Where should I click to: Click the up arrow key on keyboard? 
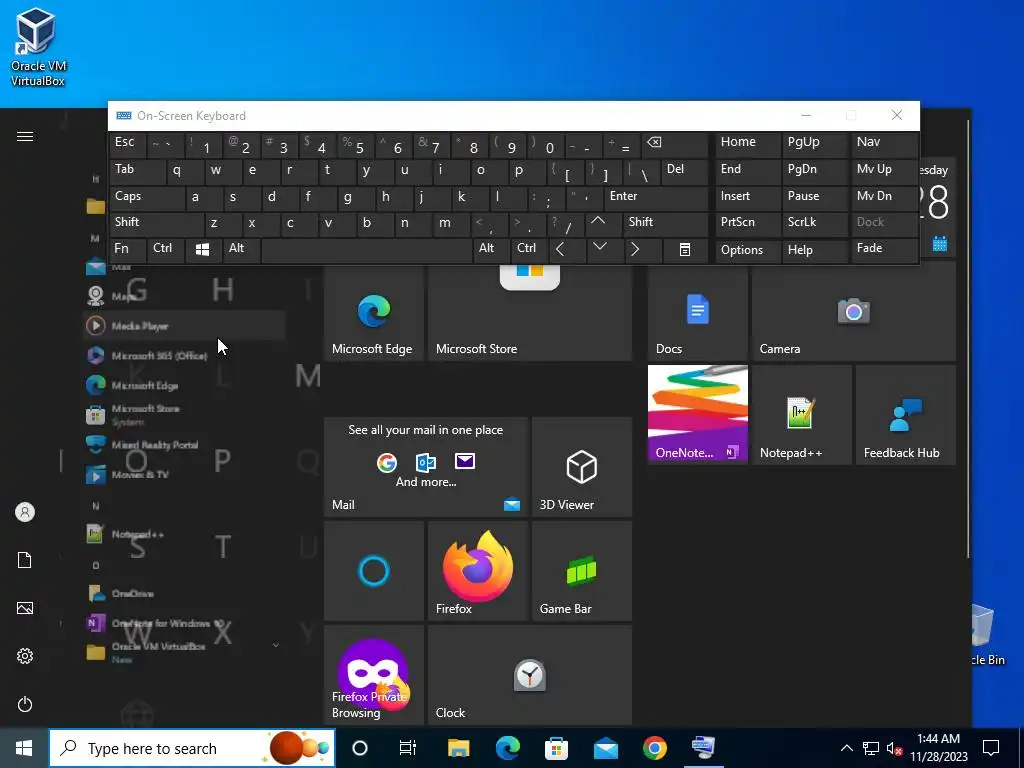[x=603, y=223]
